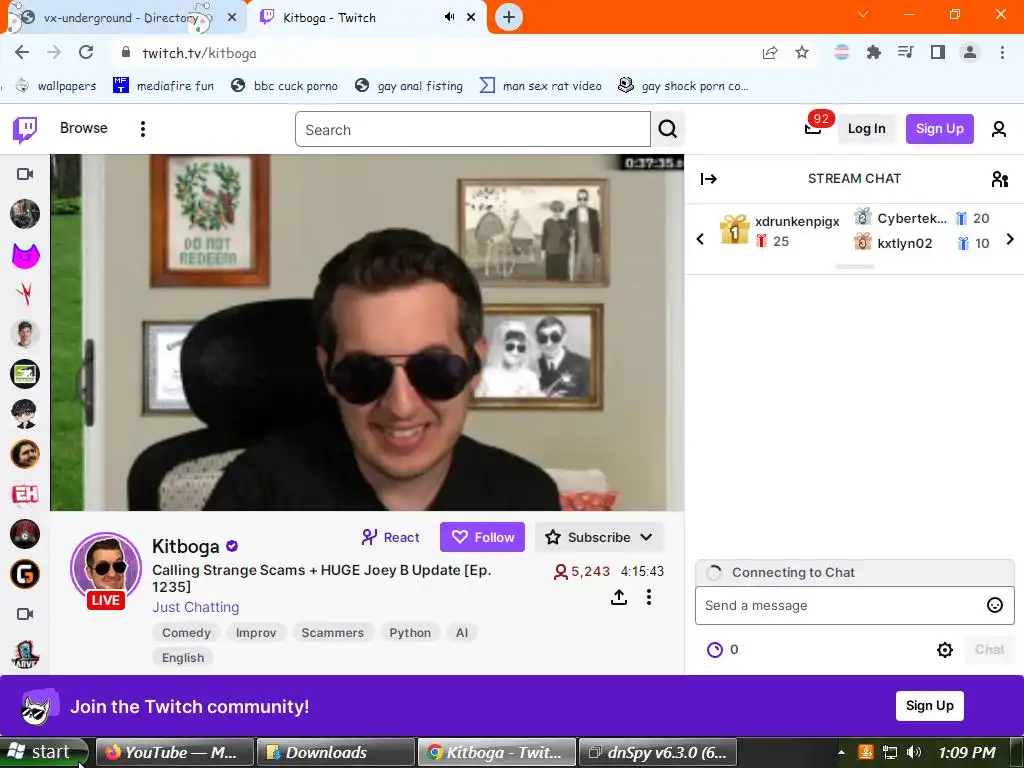Select the English tag
Viewport: 1024px width, 768px height.
[x=183, y=658]
